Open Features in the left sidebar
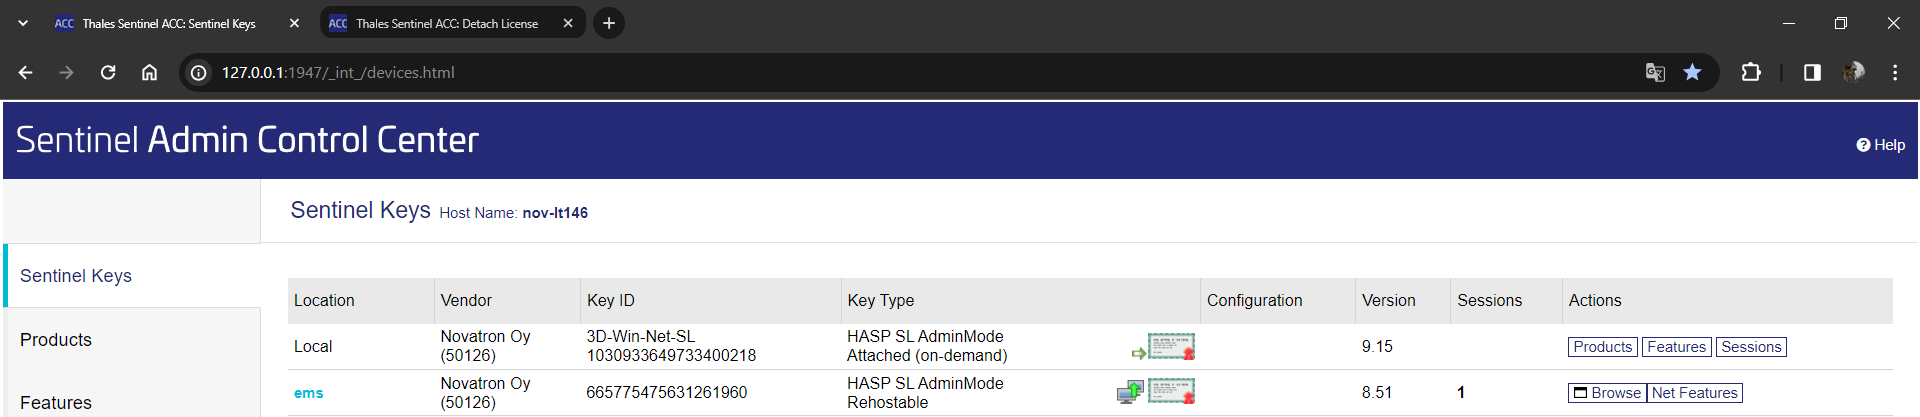The image size is (1920, 417). click(56, 402)
